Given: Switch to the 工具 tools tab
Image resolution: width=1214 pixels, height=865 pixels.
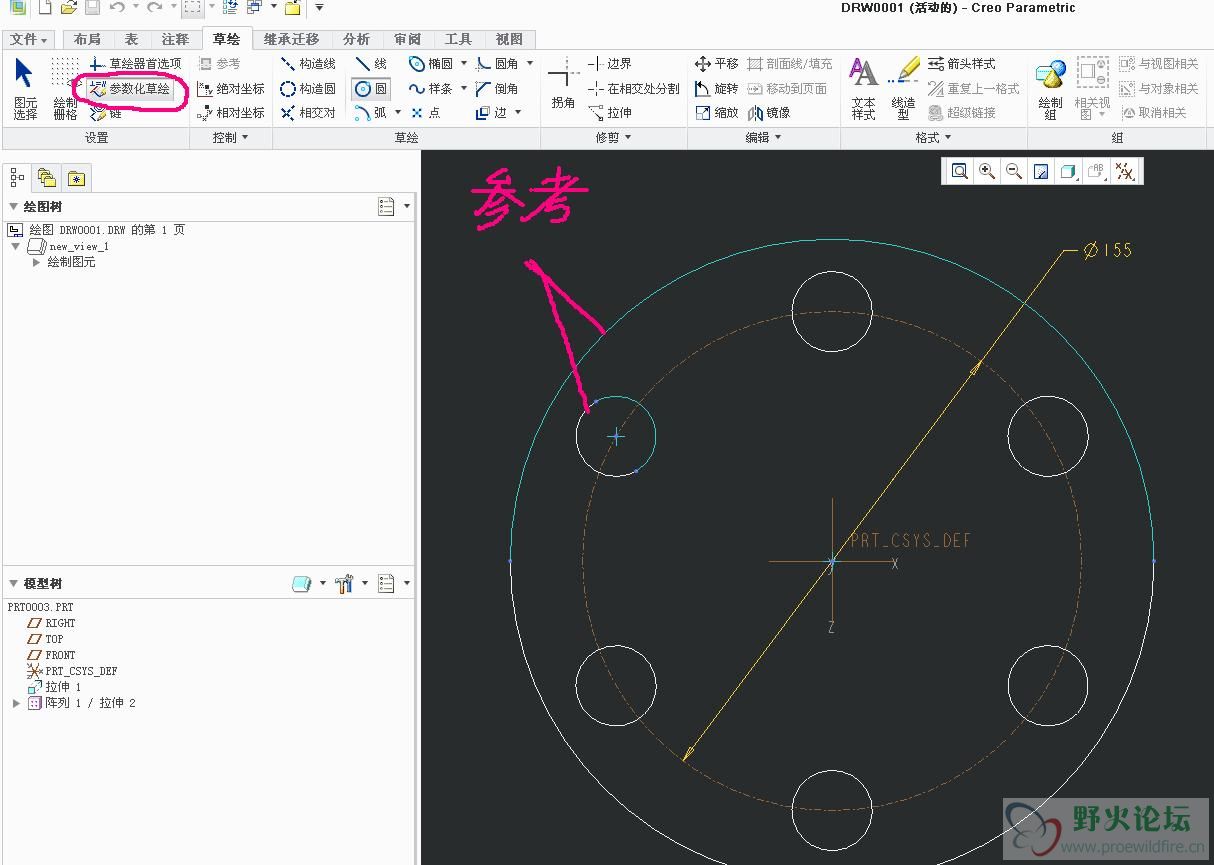Looking at the screenshot, I should tap(458, 39).
